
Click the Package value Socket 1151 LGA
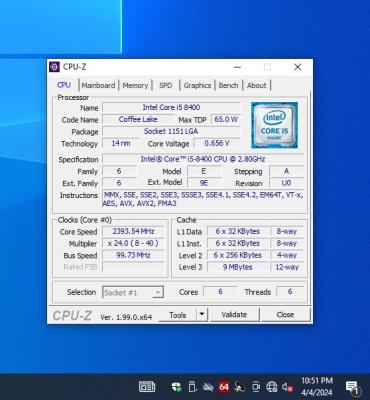click(x=171, y=131)
